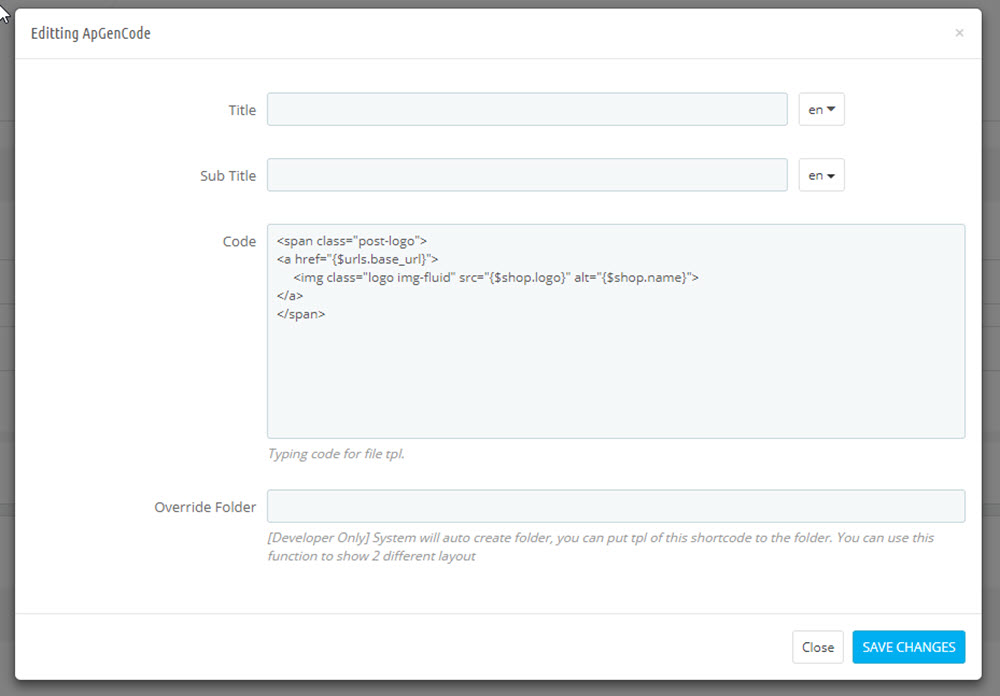Click the 'Typing code for file tpl.' hint
Viewport: 1000px width, 696px height.
pos(336,454)
